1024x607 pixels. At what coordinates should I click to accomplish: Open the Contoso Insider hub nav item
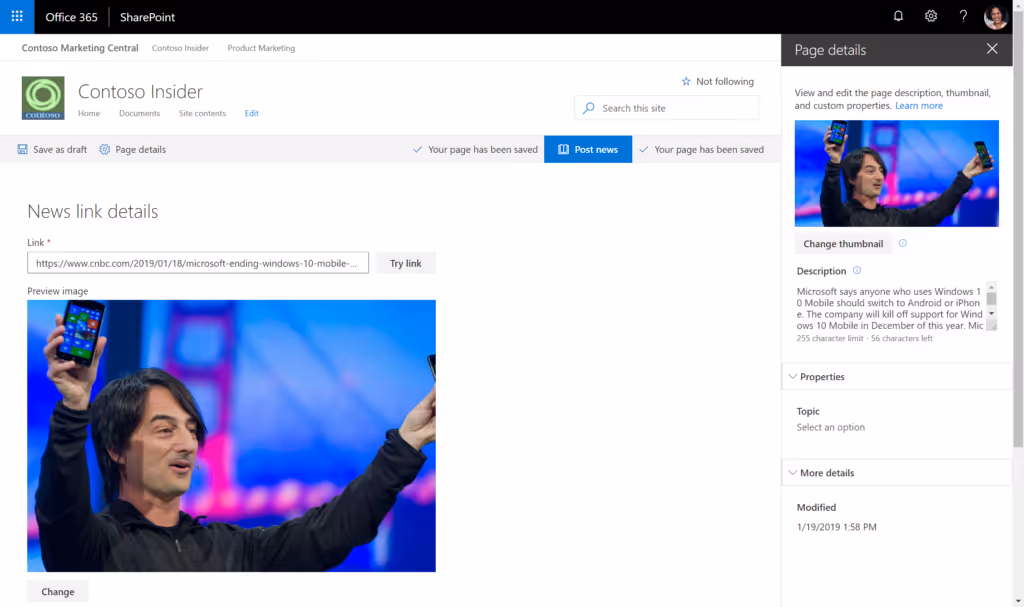click(180, 48)
